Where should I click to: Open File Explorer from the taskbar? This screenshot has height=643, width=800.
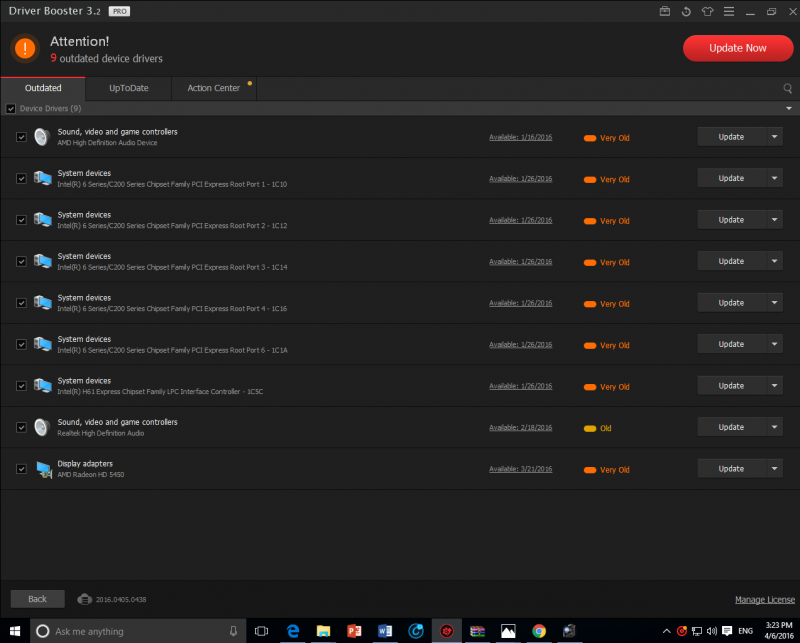point(323,631)
